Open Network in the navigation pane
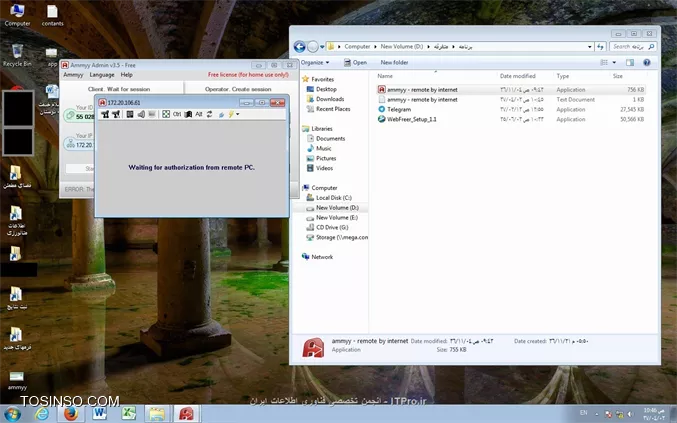The width and height of the screenshot is (677, 423). point(317,257)
